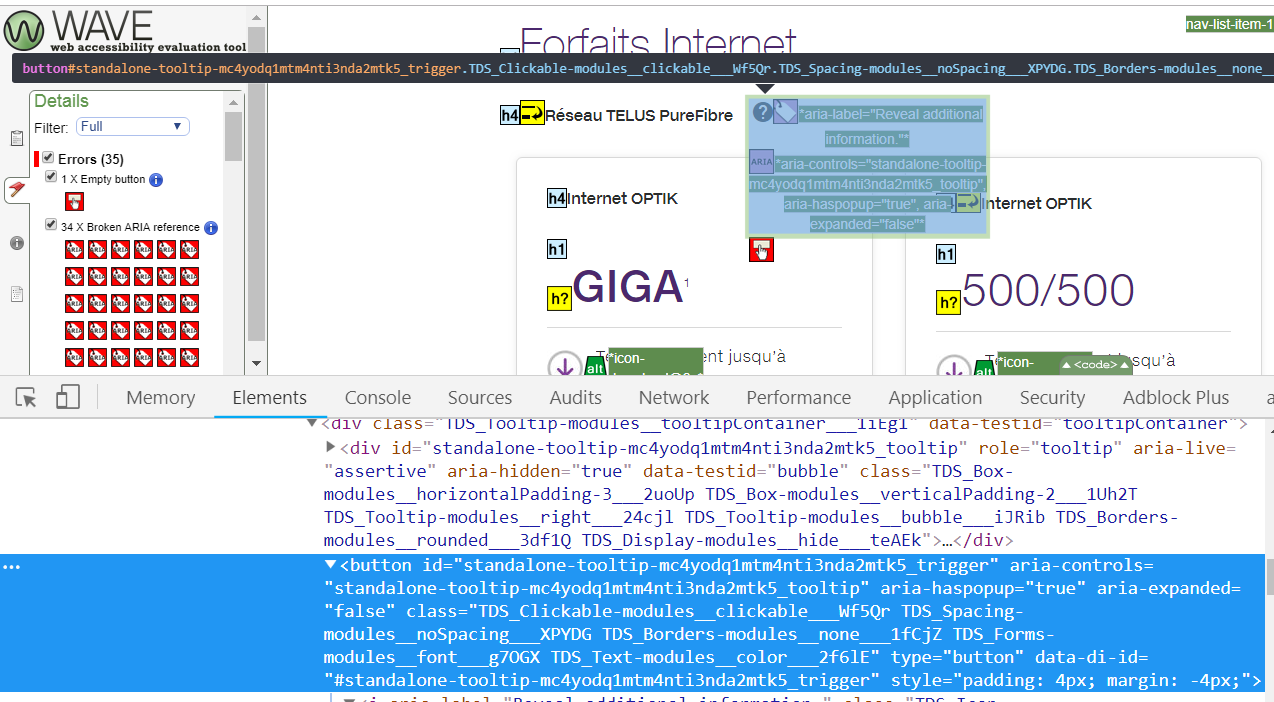This screenshot has height=702, width=1274.
Task: Click the aria-label tag icon in overlay
Action: click(x=786, y=112)
